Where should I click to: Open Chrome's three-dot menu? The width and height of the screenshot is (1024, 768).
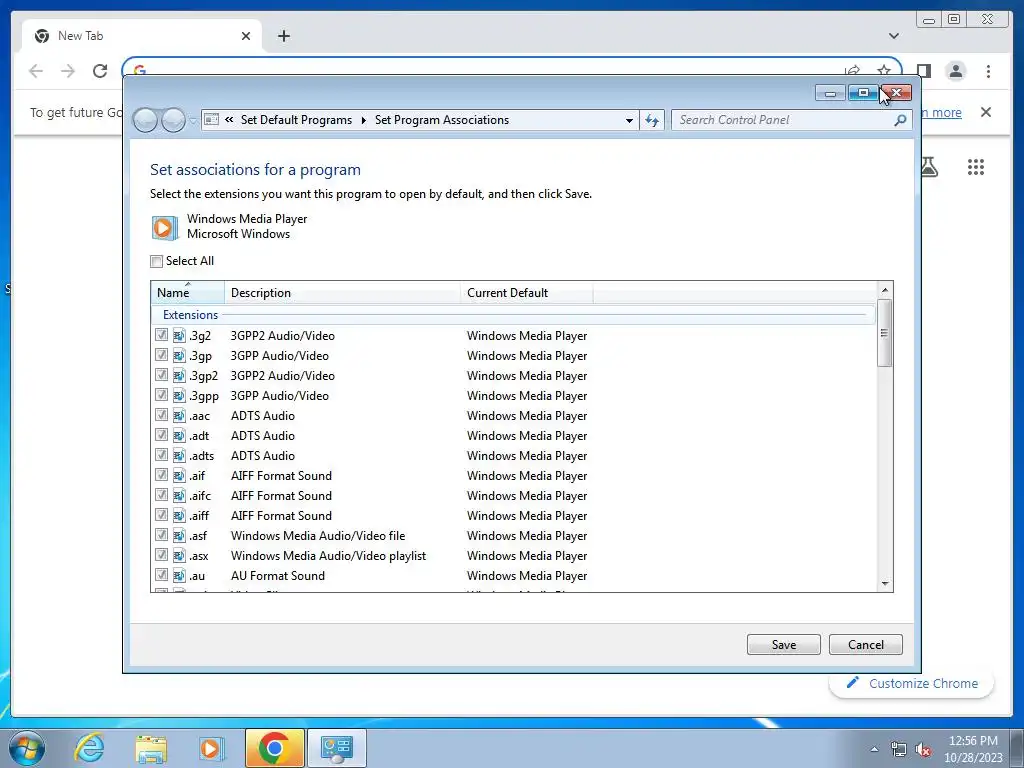click(x=988, y=71)
